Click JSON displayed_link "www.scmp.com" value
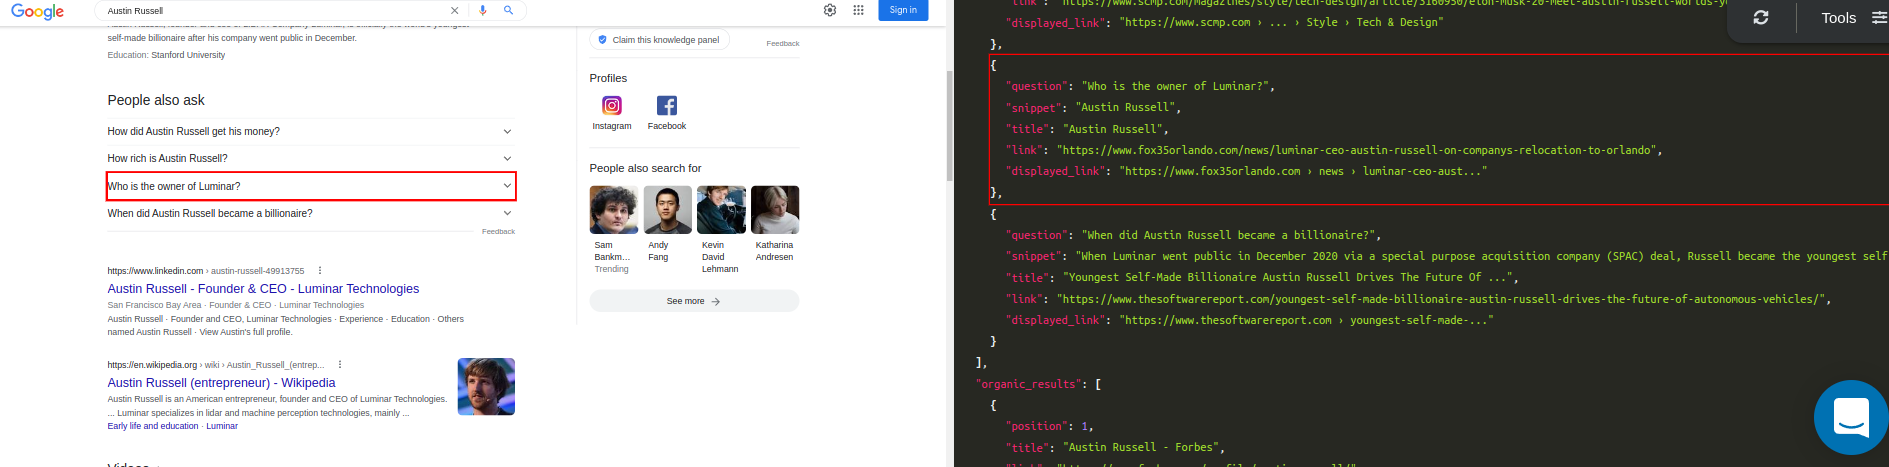 pos(1282,22)
